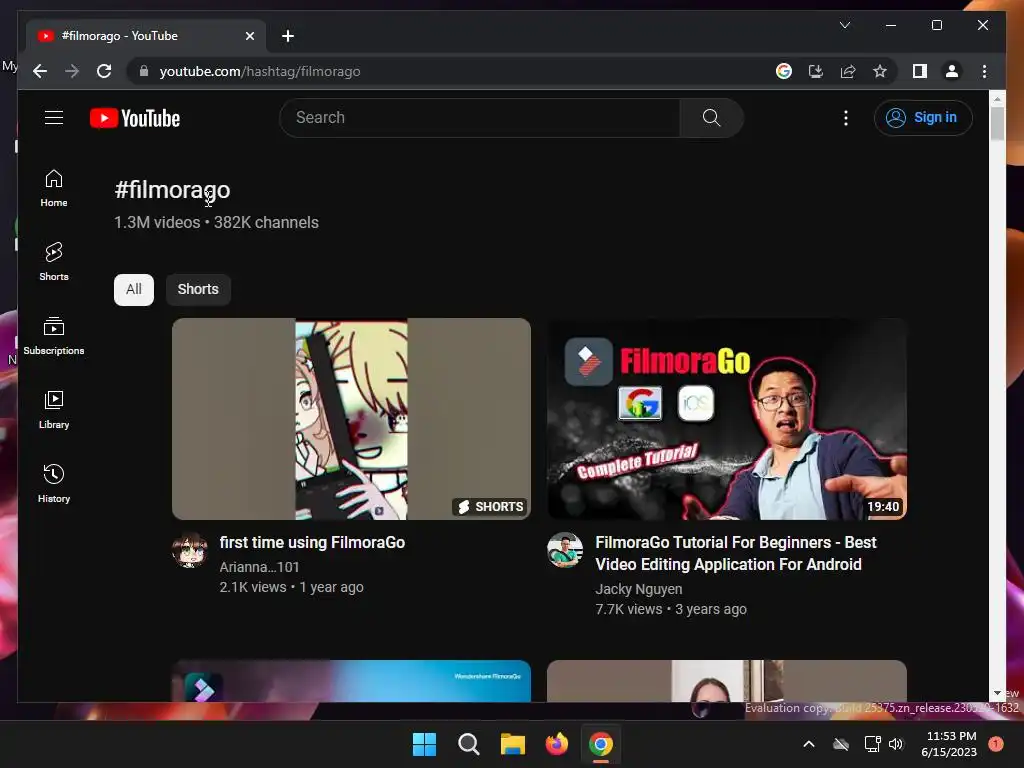Click Jacky Nguyen channel avatar
This screenshot has height=768, width=1024.
click(565, 550)
